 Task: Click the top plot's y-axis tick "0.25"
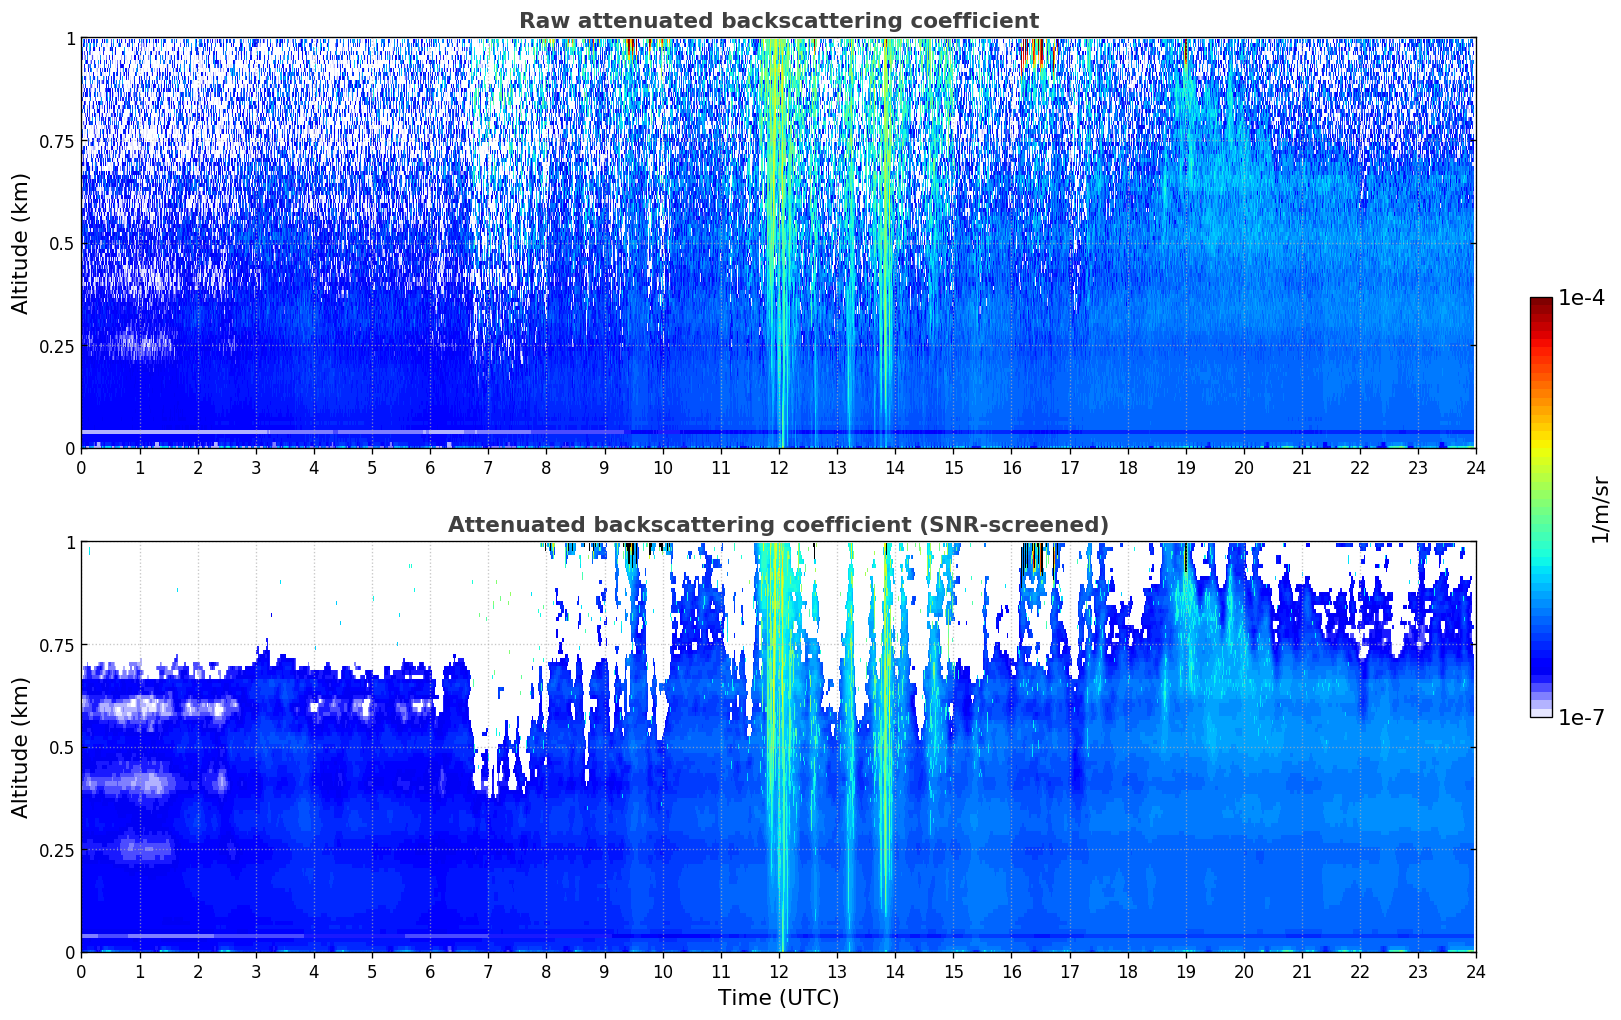pyautogui.click(x=57, y=347)
